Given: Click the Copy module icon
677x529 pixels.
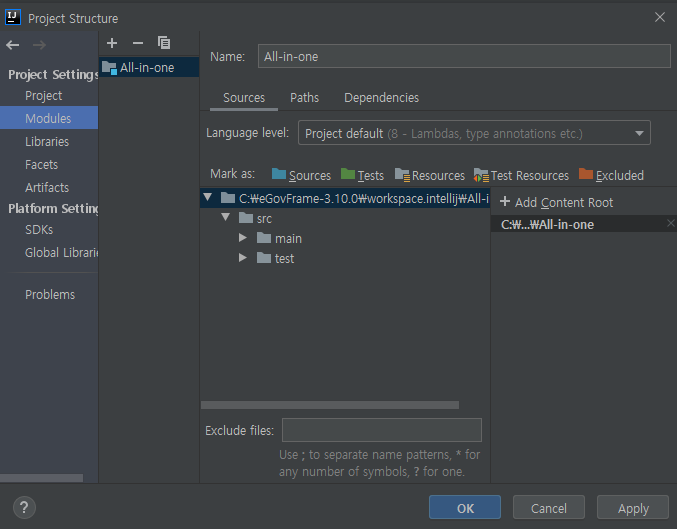Looking at the screenshot, I should click(164, 43).
